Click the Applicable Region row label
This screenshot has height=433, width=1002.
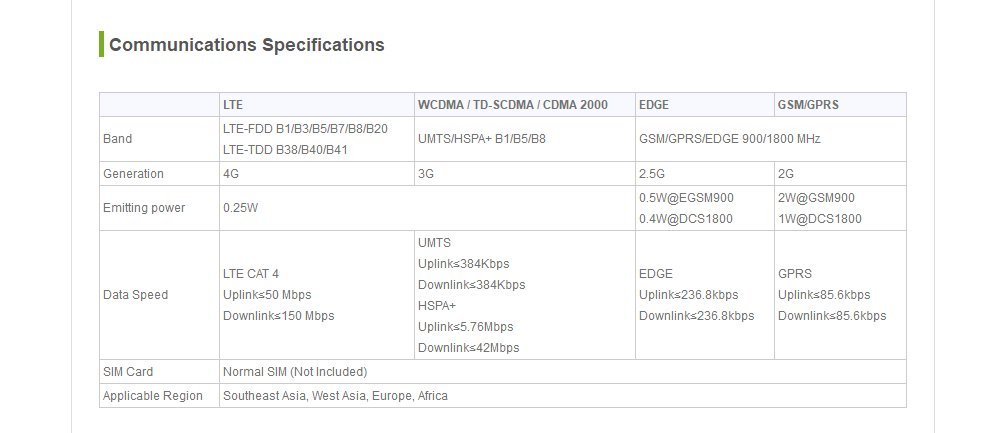click(x=152, y=396)
